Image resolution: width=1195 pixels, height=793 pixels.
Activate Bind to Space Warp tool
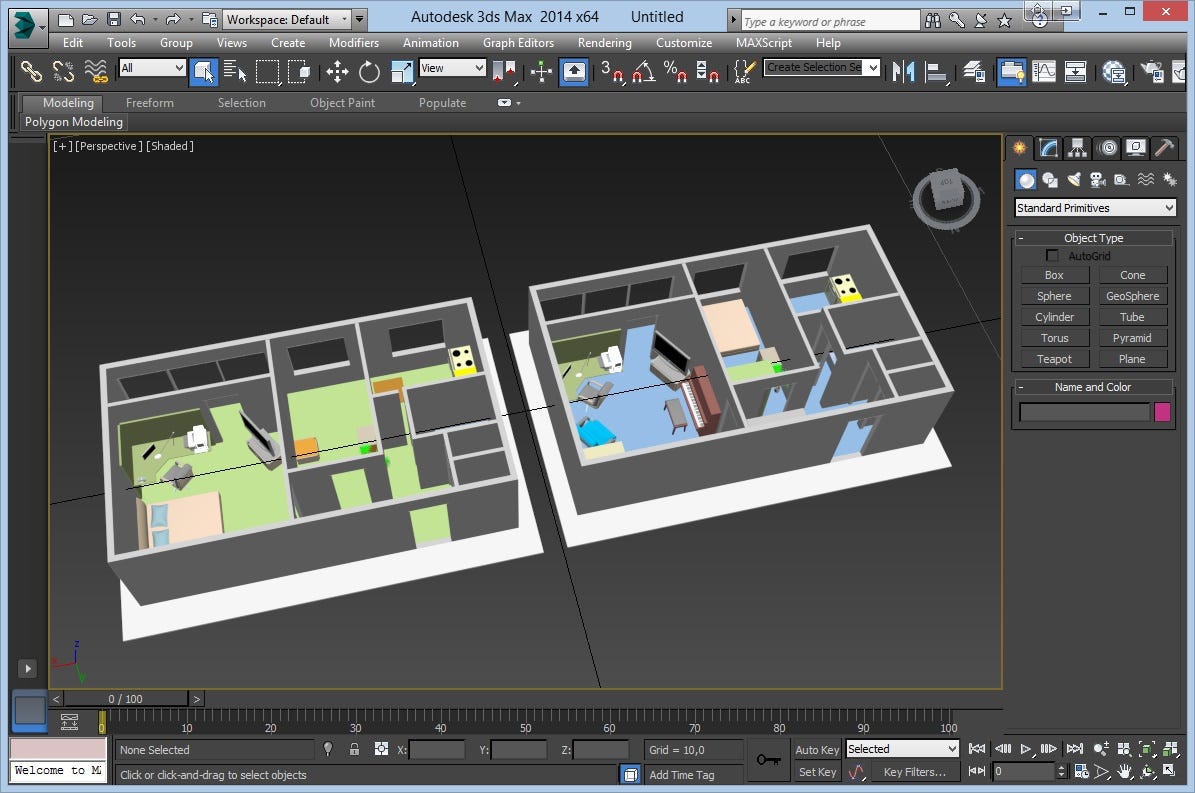pos(95,72)
